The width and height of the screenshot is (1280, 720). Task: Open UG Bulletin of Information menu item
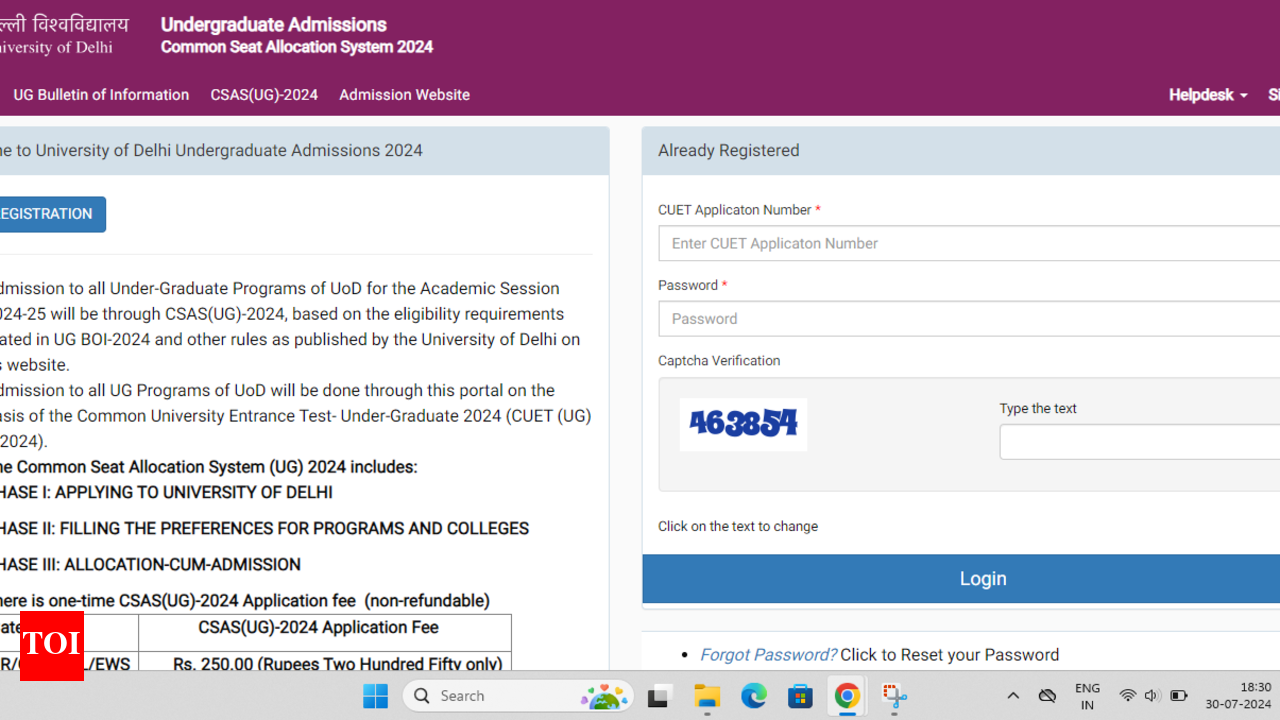(x=101, y=95)
